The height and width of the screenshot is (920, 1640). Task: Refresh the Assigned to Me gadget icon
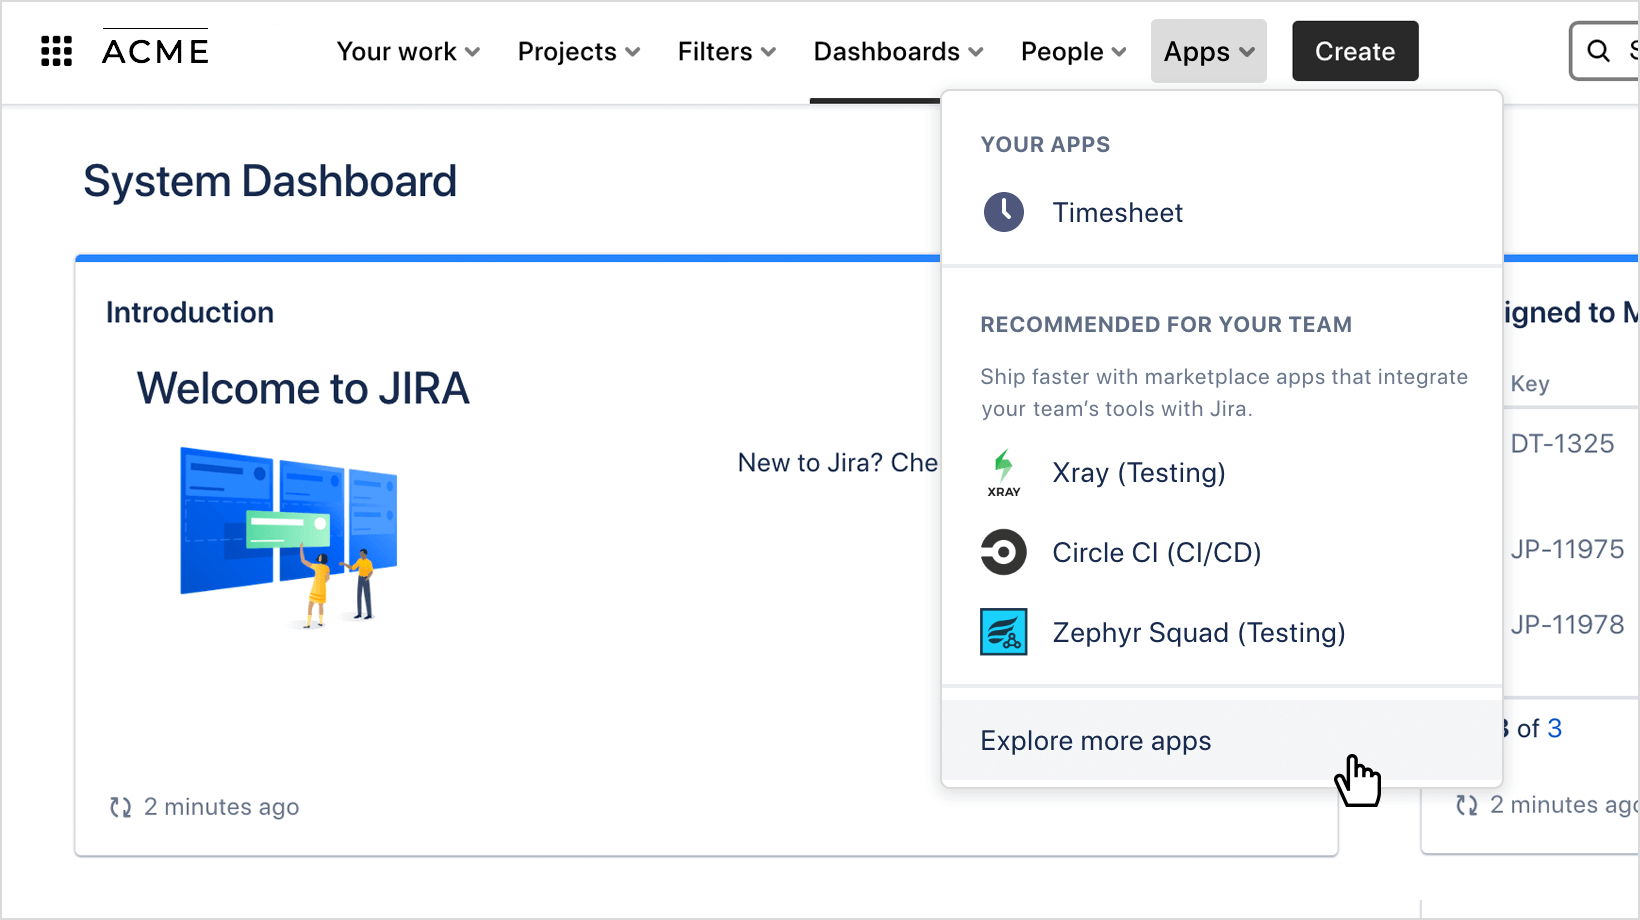click(x=1466, y=805)
